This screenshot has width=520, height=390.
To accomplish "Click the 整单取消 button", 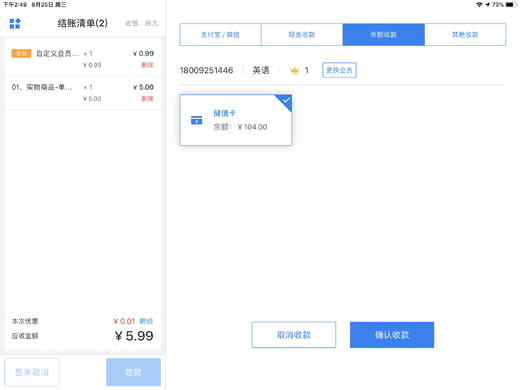I will tap(32, 372).
